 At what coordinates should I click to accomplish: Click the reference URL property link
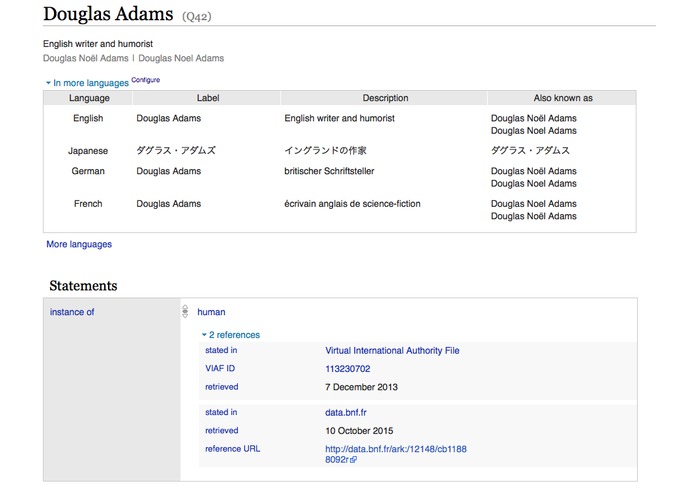pos(232,448)
